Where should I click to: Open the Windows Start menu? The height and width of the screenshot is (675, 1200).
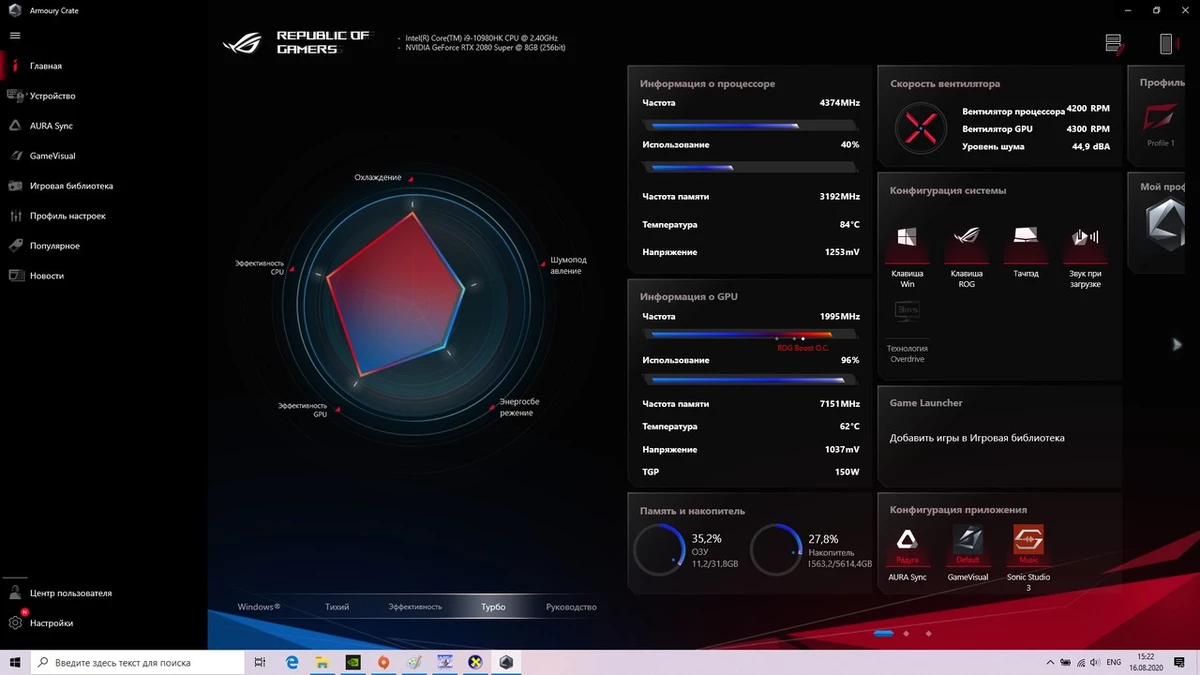tap(15, 662)
